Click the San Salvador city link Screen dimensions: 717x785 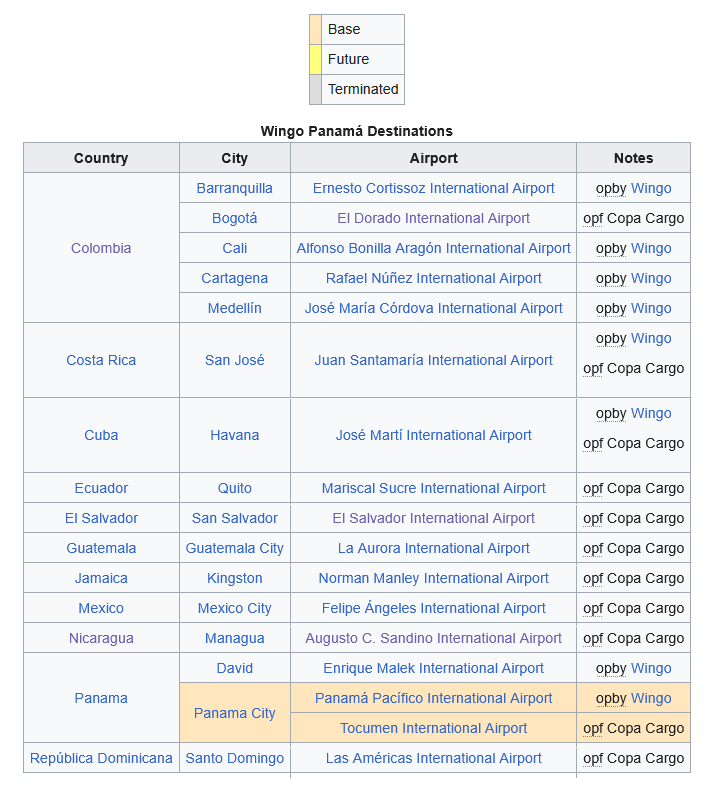click(234, 518)
